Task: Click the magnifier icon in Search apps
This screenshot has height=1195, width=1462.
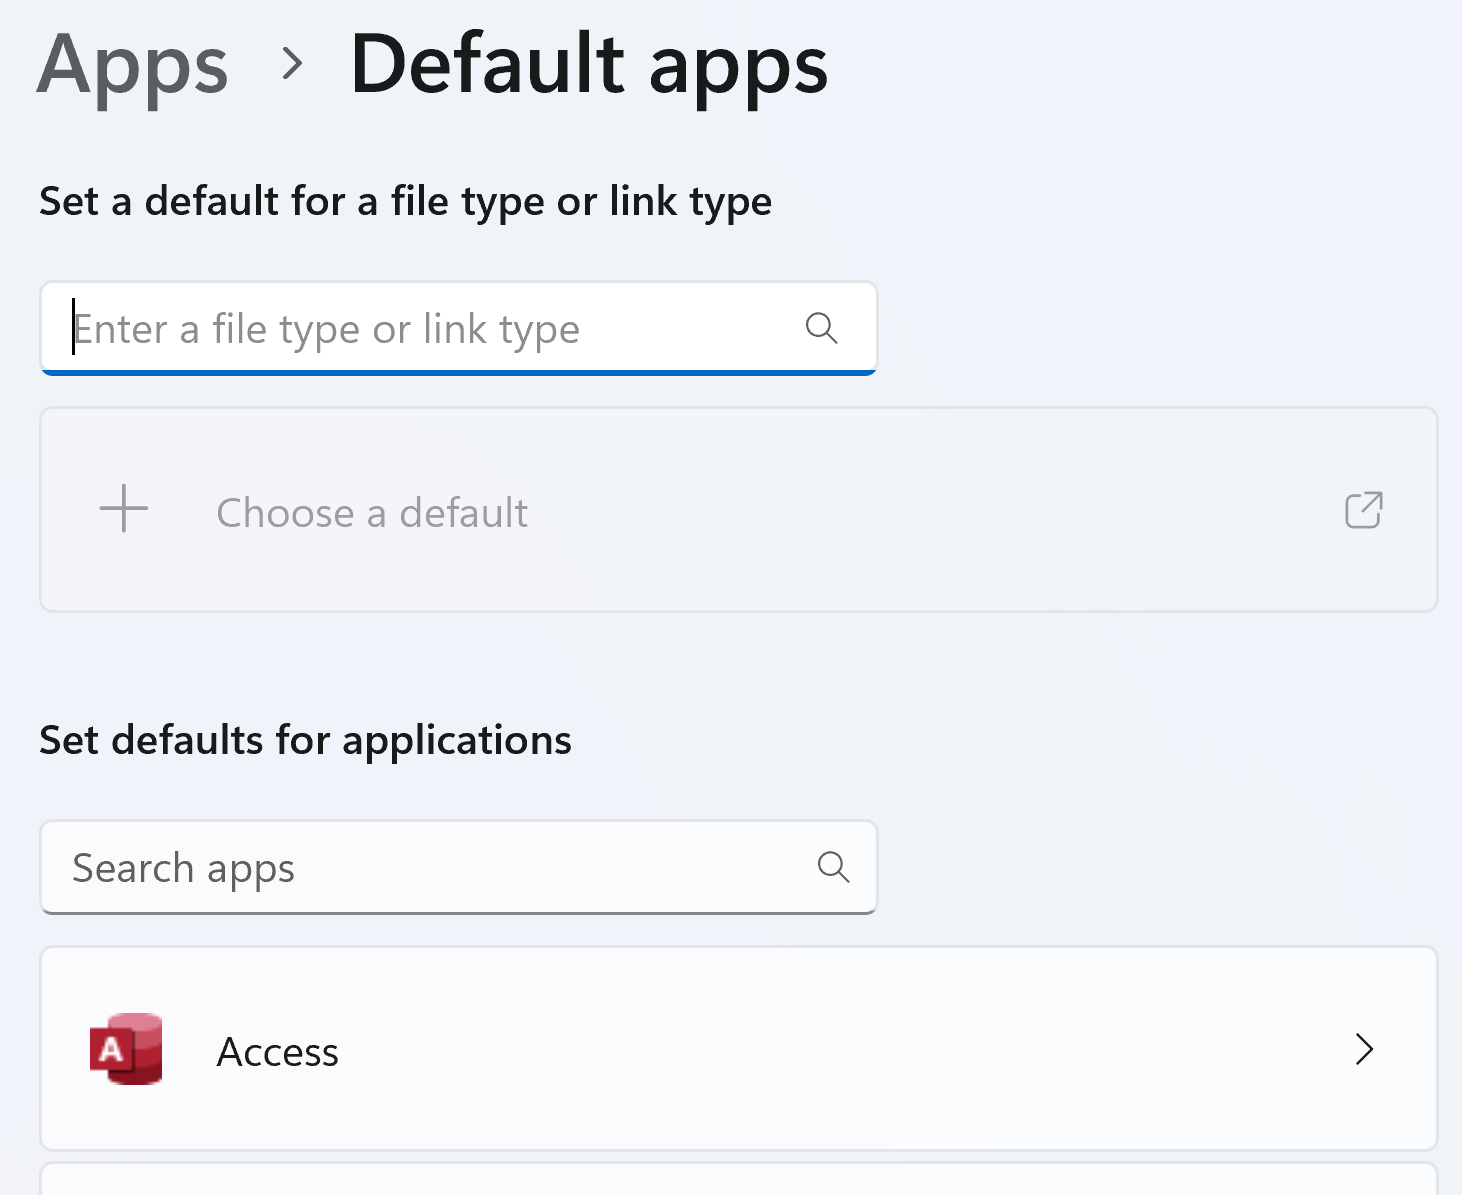Action: tap(833, 867)
